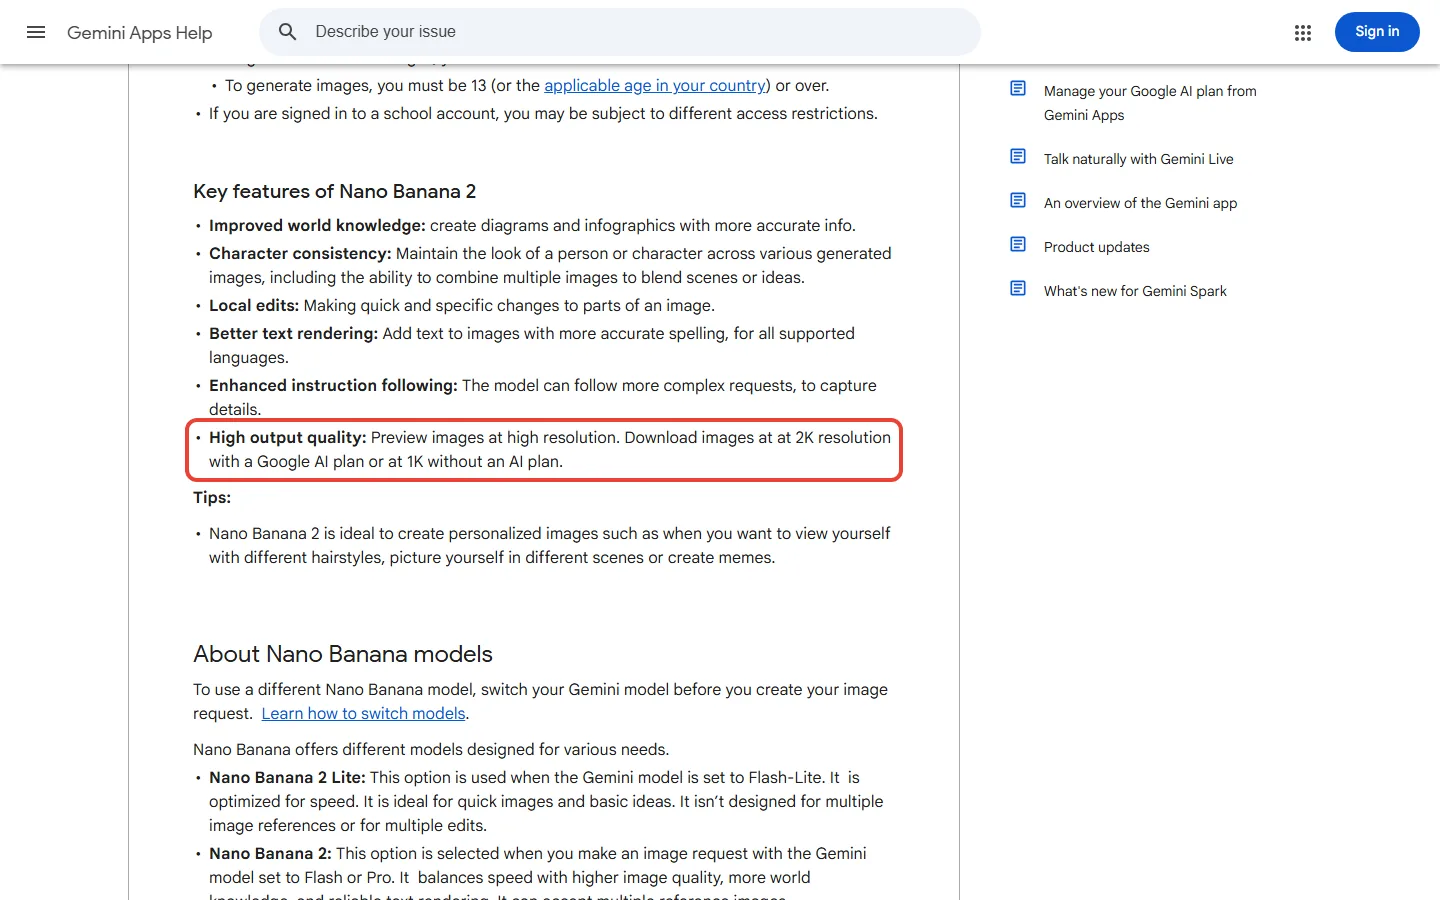Click the Improved world knowledge bullet label

pyautogui.click(x=317, y=226)
